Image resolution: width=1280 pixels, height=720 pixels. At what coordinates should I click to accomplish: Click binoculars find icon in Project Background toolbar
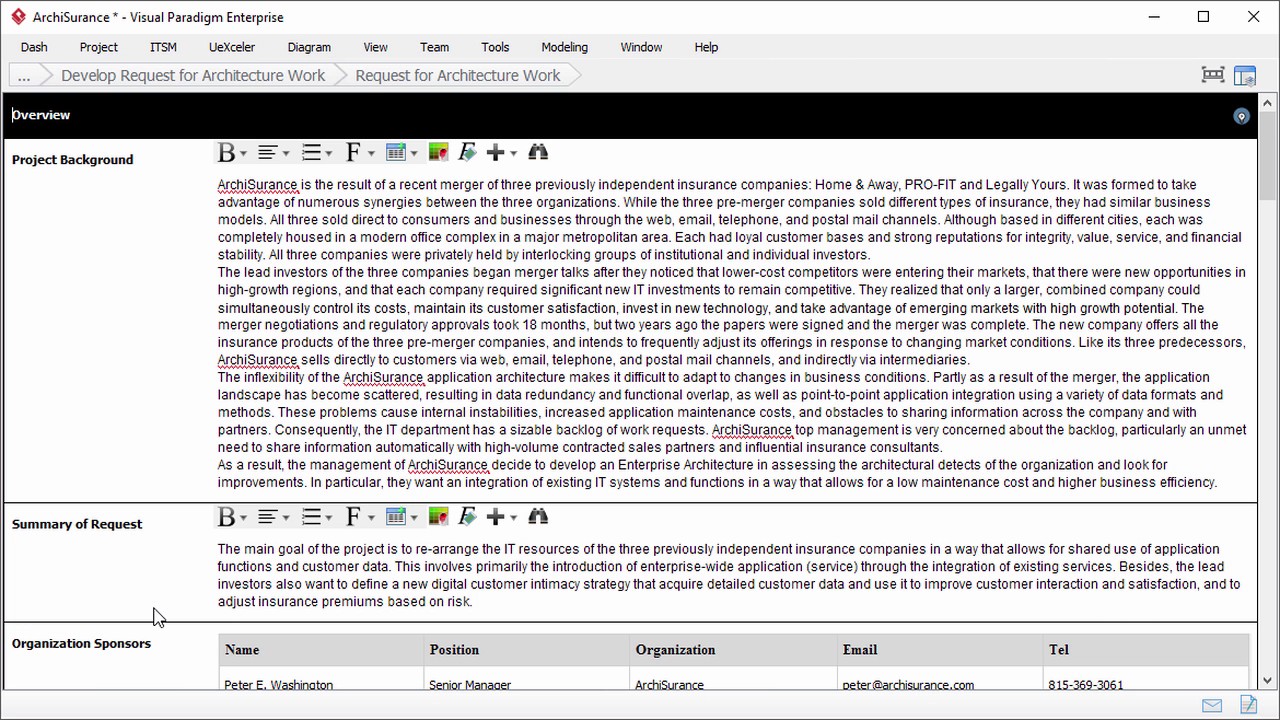pos(538,153)
